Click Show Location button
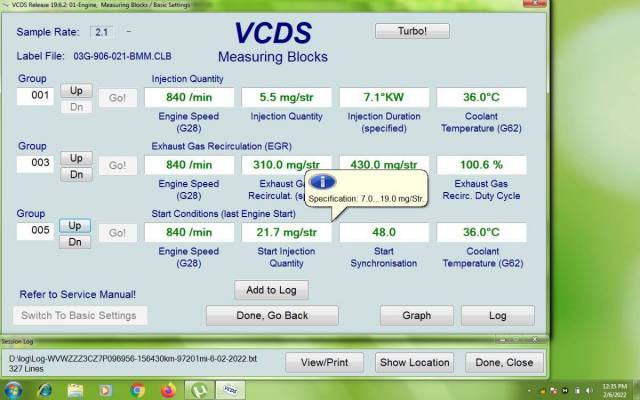This screenshot has height=400, width=640. tap(414, 361)
